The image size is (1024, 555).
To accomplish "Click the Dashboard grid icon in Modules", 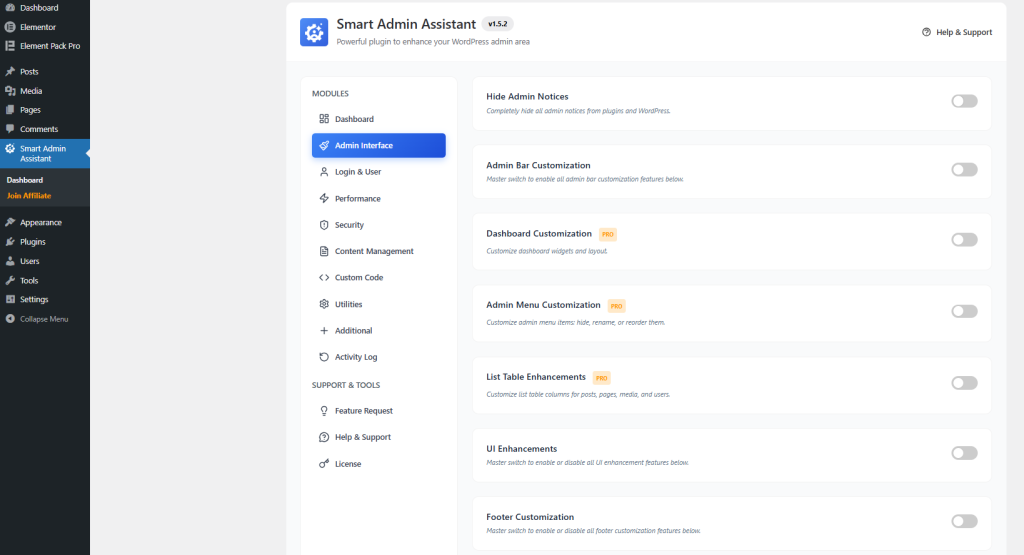I will pyautogui.click(x=324, y=119).
